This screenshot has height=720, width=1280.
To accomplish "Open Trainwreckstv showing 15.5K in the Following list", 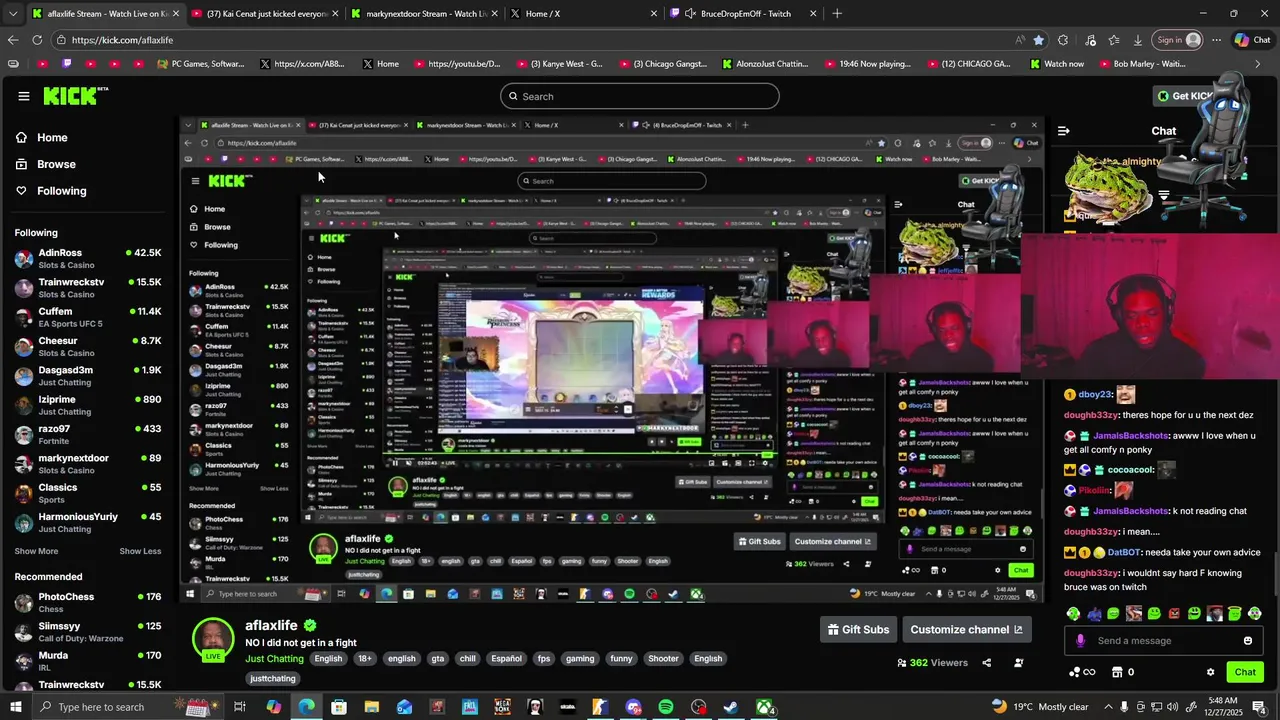I will 88,288.
